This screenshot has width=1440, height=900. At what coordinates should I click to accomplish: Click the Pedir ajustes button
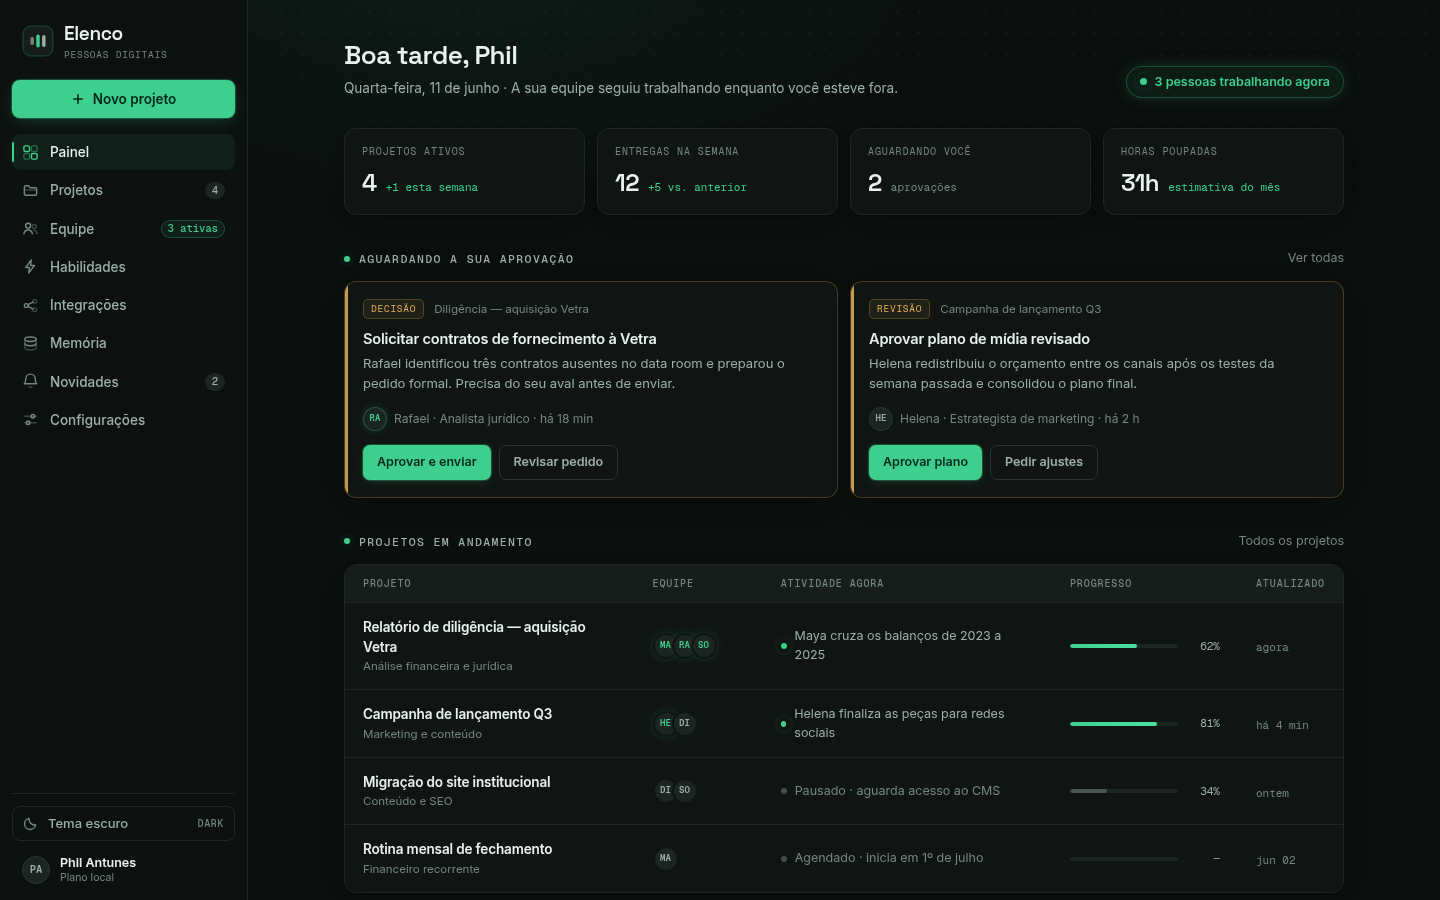1044,462
